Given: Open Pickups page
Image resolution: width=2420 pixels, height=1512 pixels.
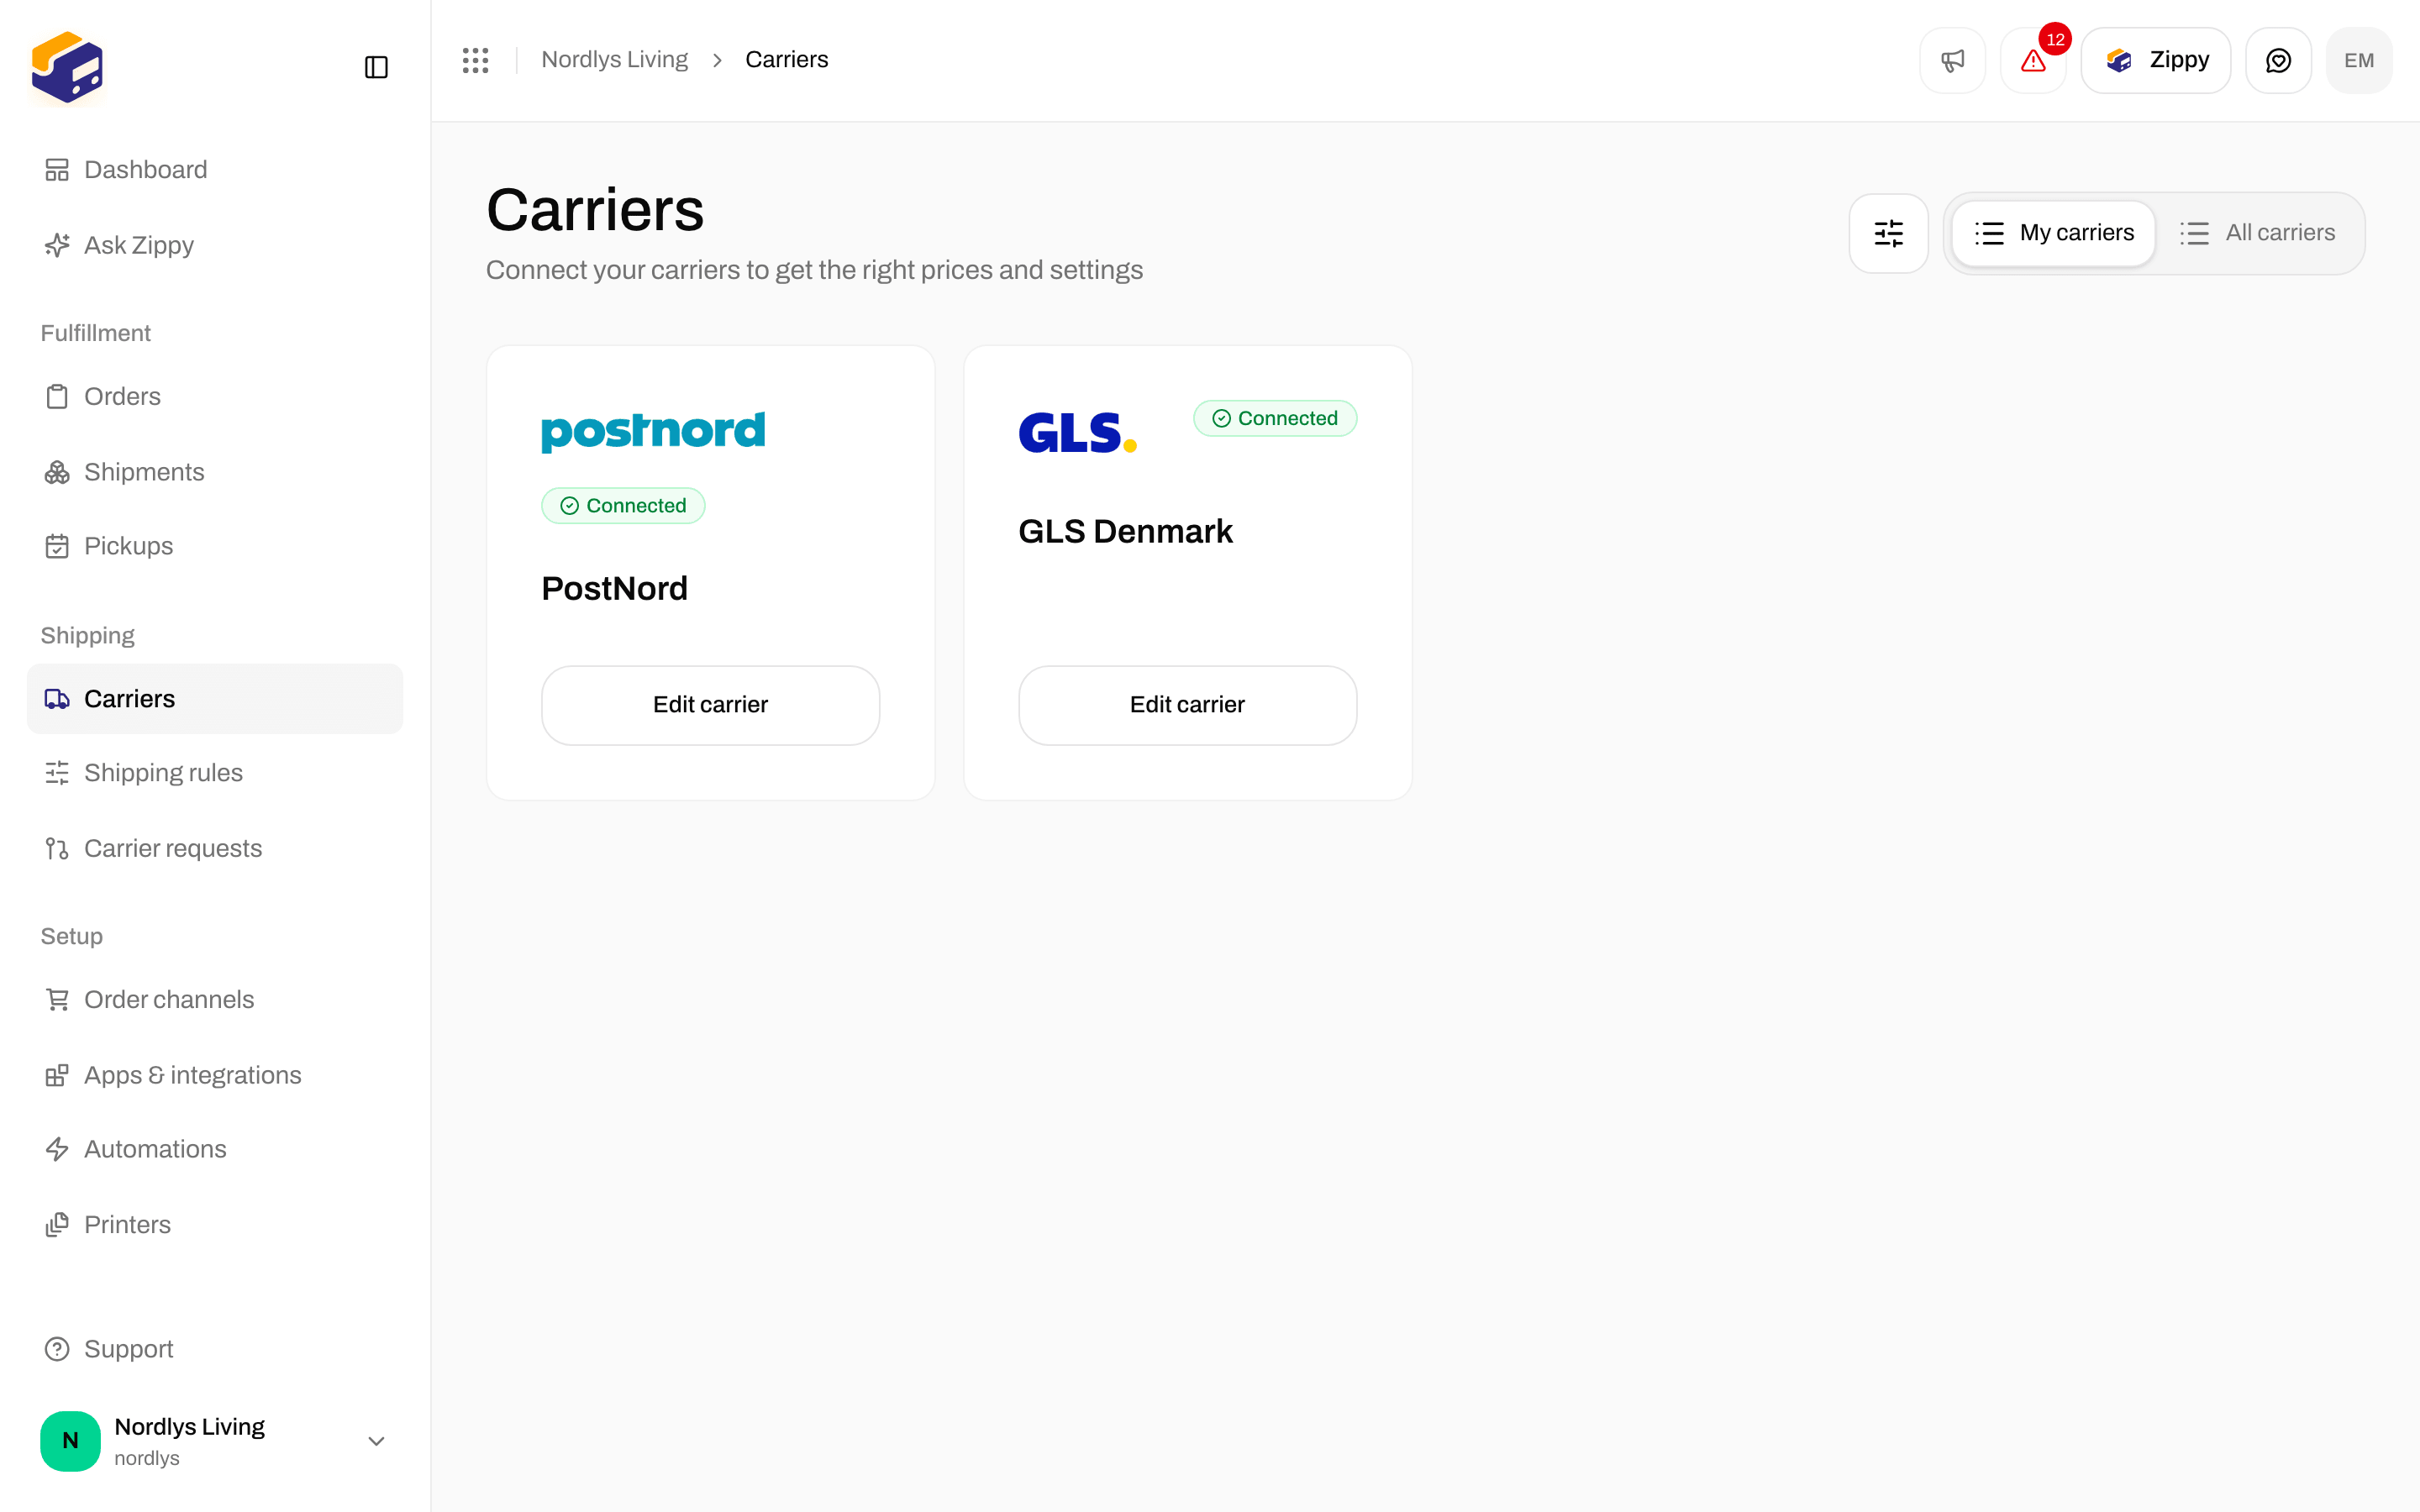Looking at the screenshot, I should 215,546.
